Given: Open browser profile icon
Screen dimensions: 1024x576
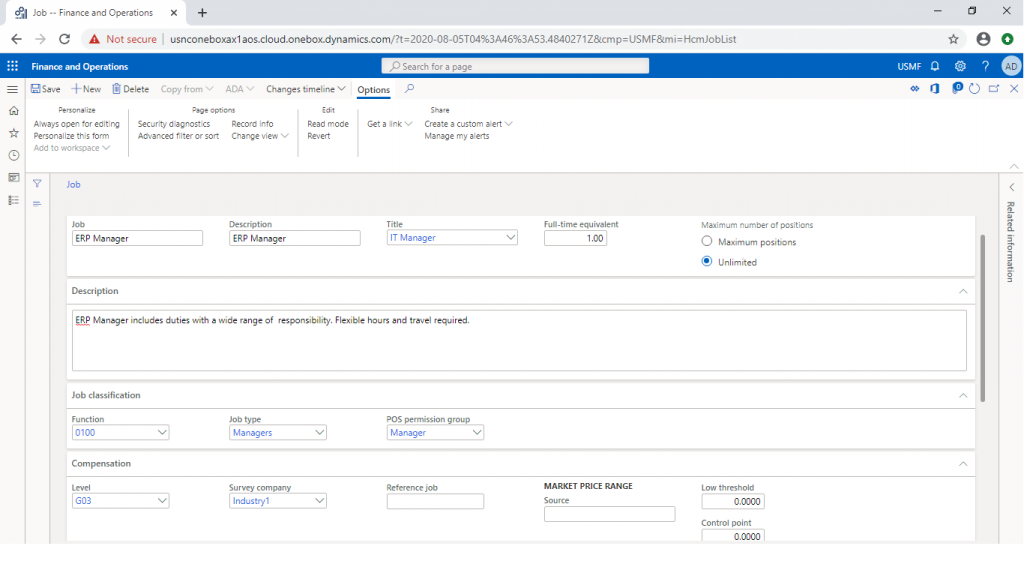Looking at the screenshot, I should [x=984, y=39].
